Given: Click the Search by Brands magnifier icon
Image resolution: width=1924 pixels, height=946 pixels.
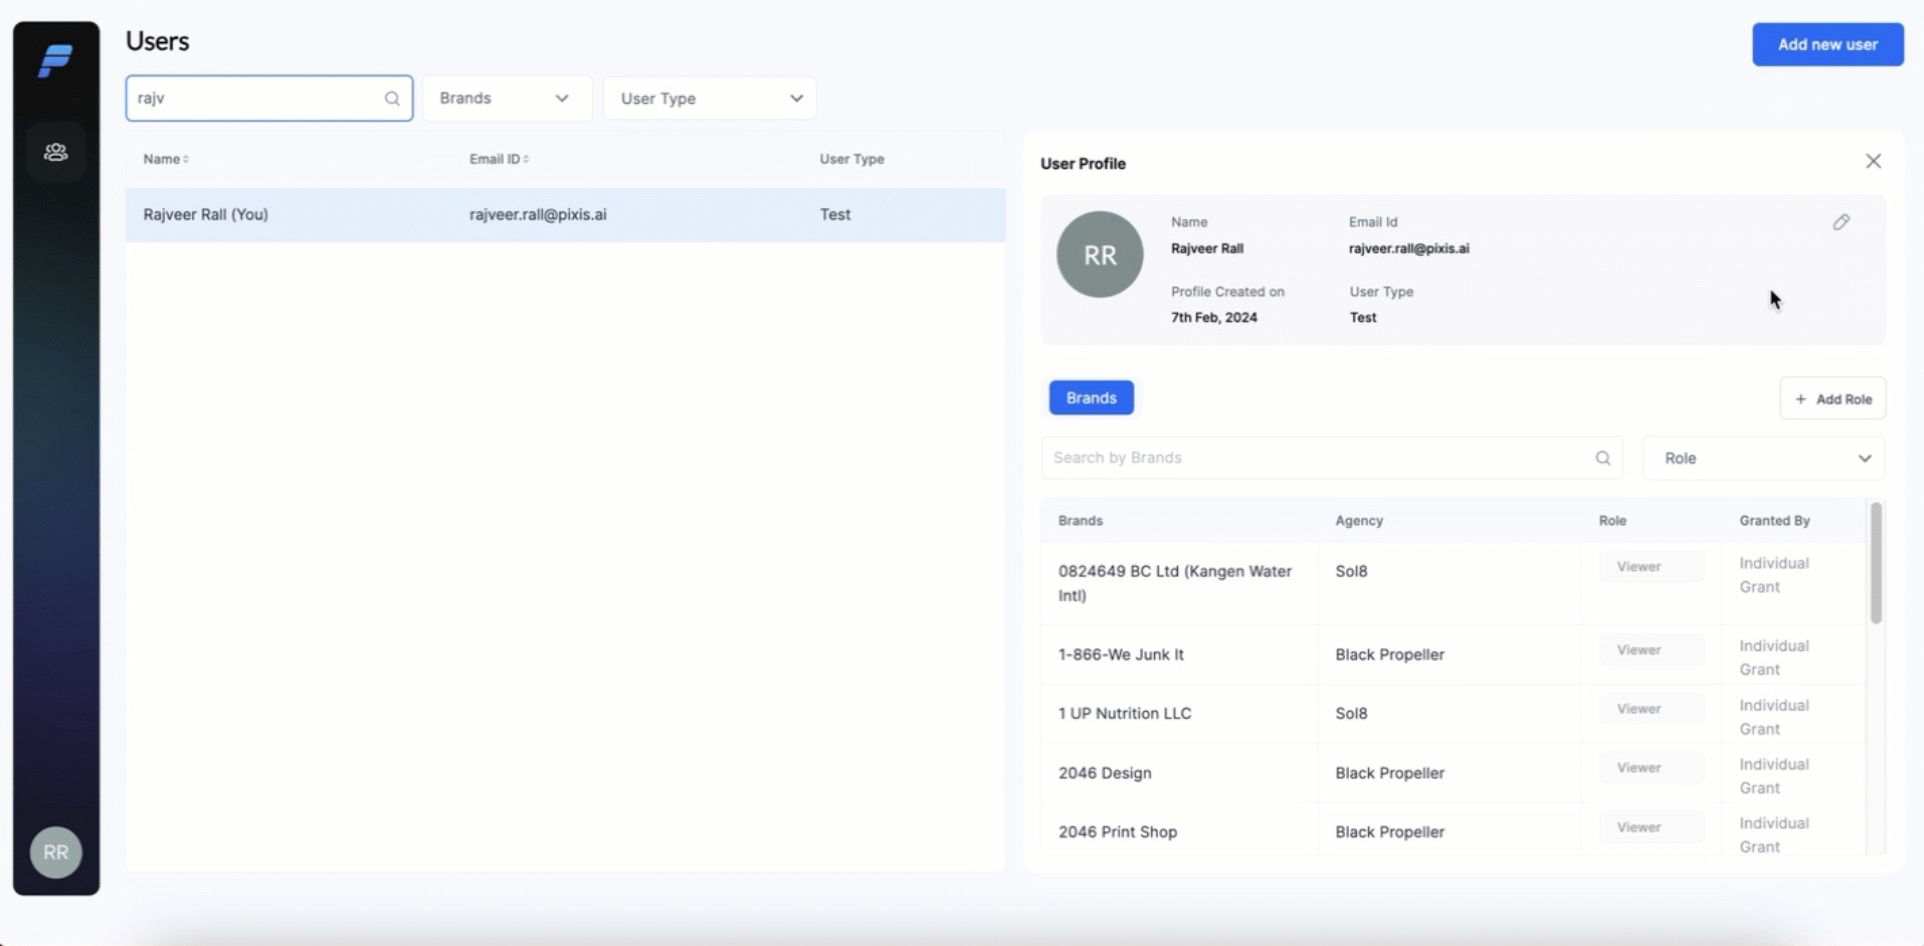Looking at the screenshot, I should [x=1603, y=458].
